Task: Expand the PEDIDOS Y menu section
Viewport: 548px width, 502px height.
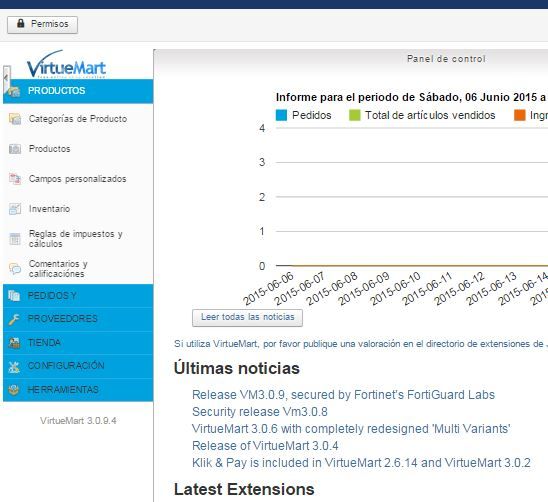Action: pyautogui.click(x=78, y=296)
